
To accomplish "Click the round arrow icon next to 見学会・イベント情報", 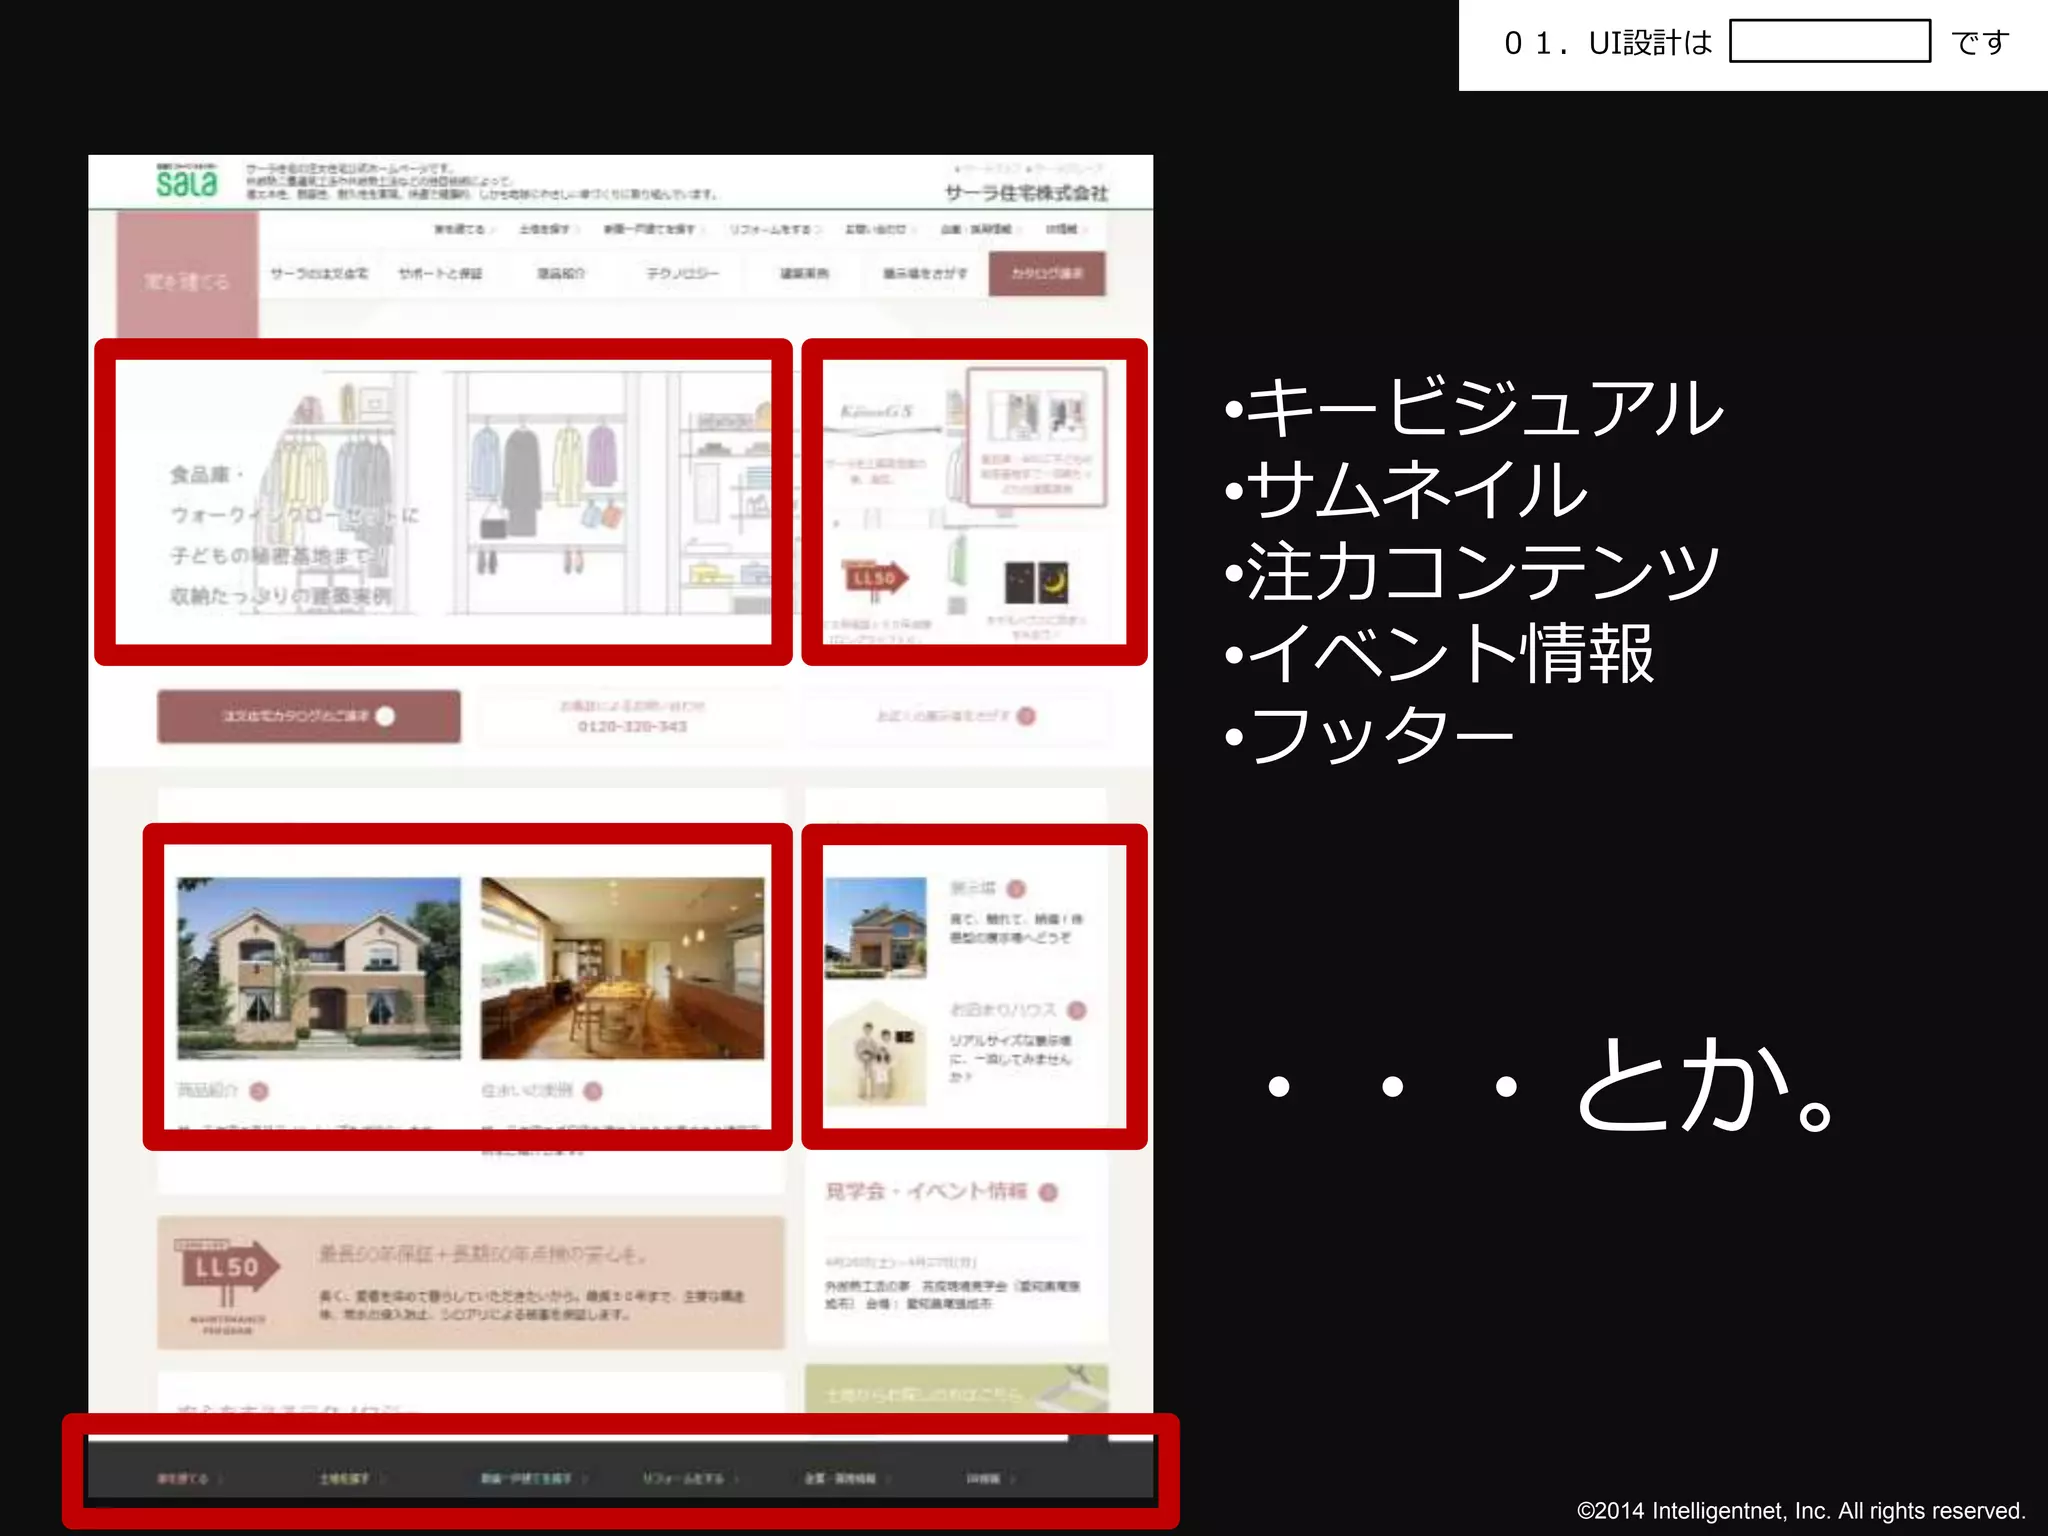I will (1048, 1192).
